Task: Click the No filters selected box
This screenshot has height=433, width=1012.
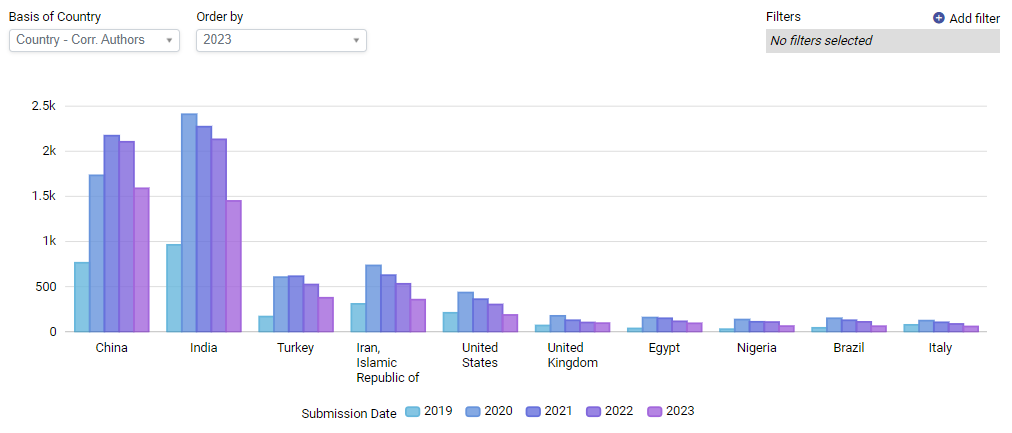Action: tap(882, 41)
